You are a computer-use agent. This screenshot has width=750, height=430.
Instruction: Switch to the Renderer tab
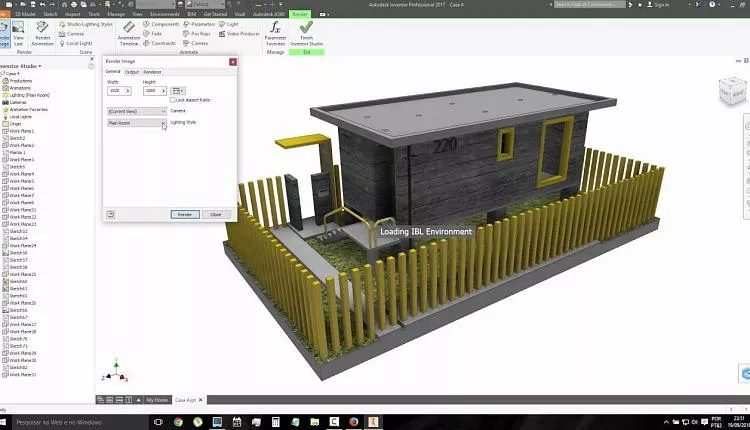tap(152, 72)
